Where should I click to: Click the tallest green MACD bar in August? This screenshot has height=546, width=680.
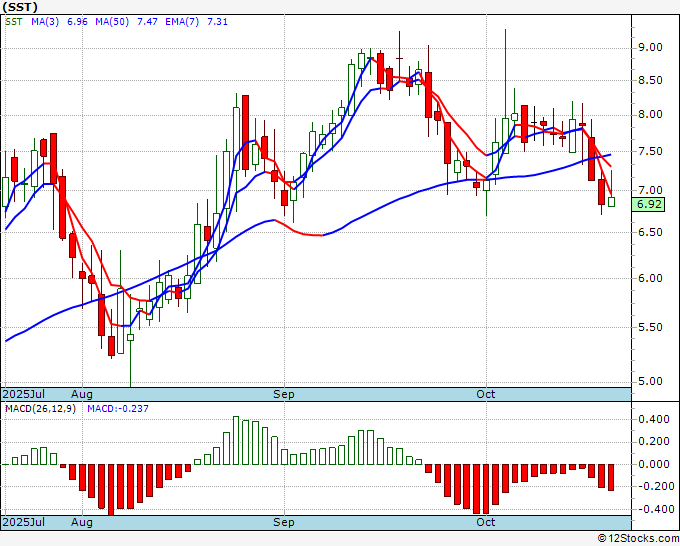click(236, 440)
